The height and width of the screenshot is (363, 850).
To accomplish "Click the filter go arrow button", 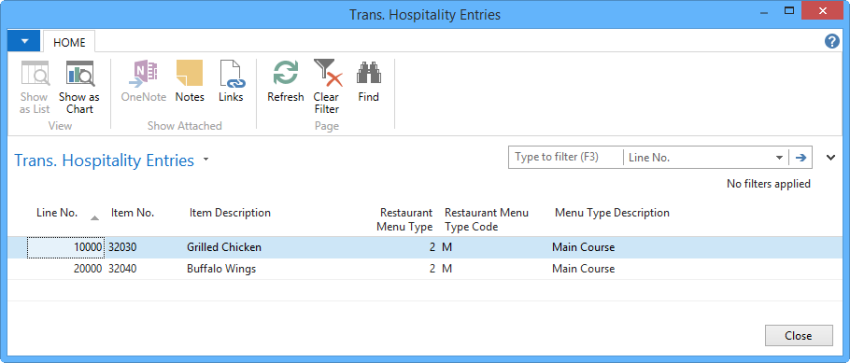I will [x=800, y=158].
